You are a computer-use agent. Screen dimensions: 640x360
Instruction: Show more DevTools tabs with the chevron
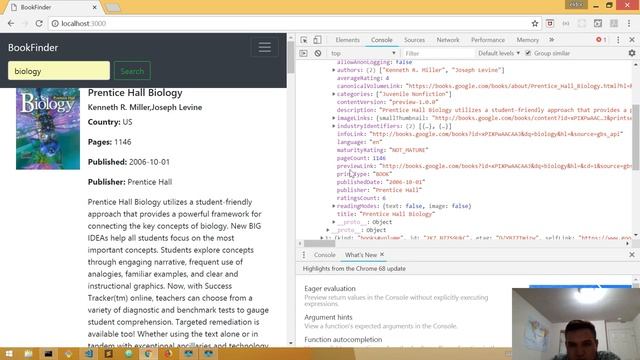point(551,40)
